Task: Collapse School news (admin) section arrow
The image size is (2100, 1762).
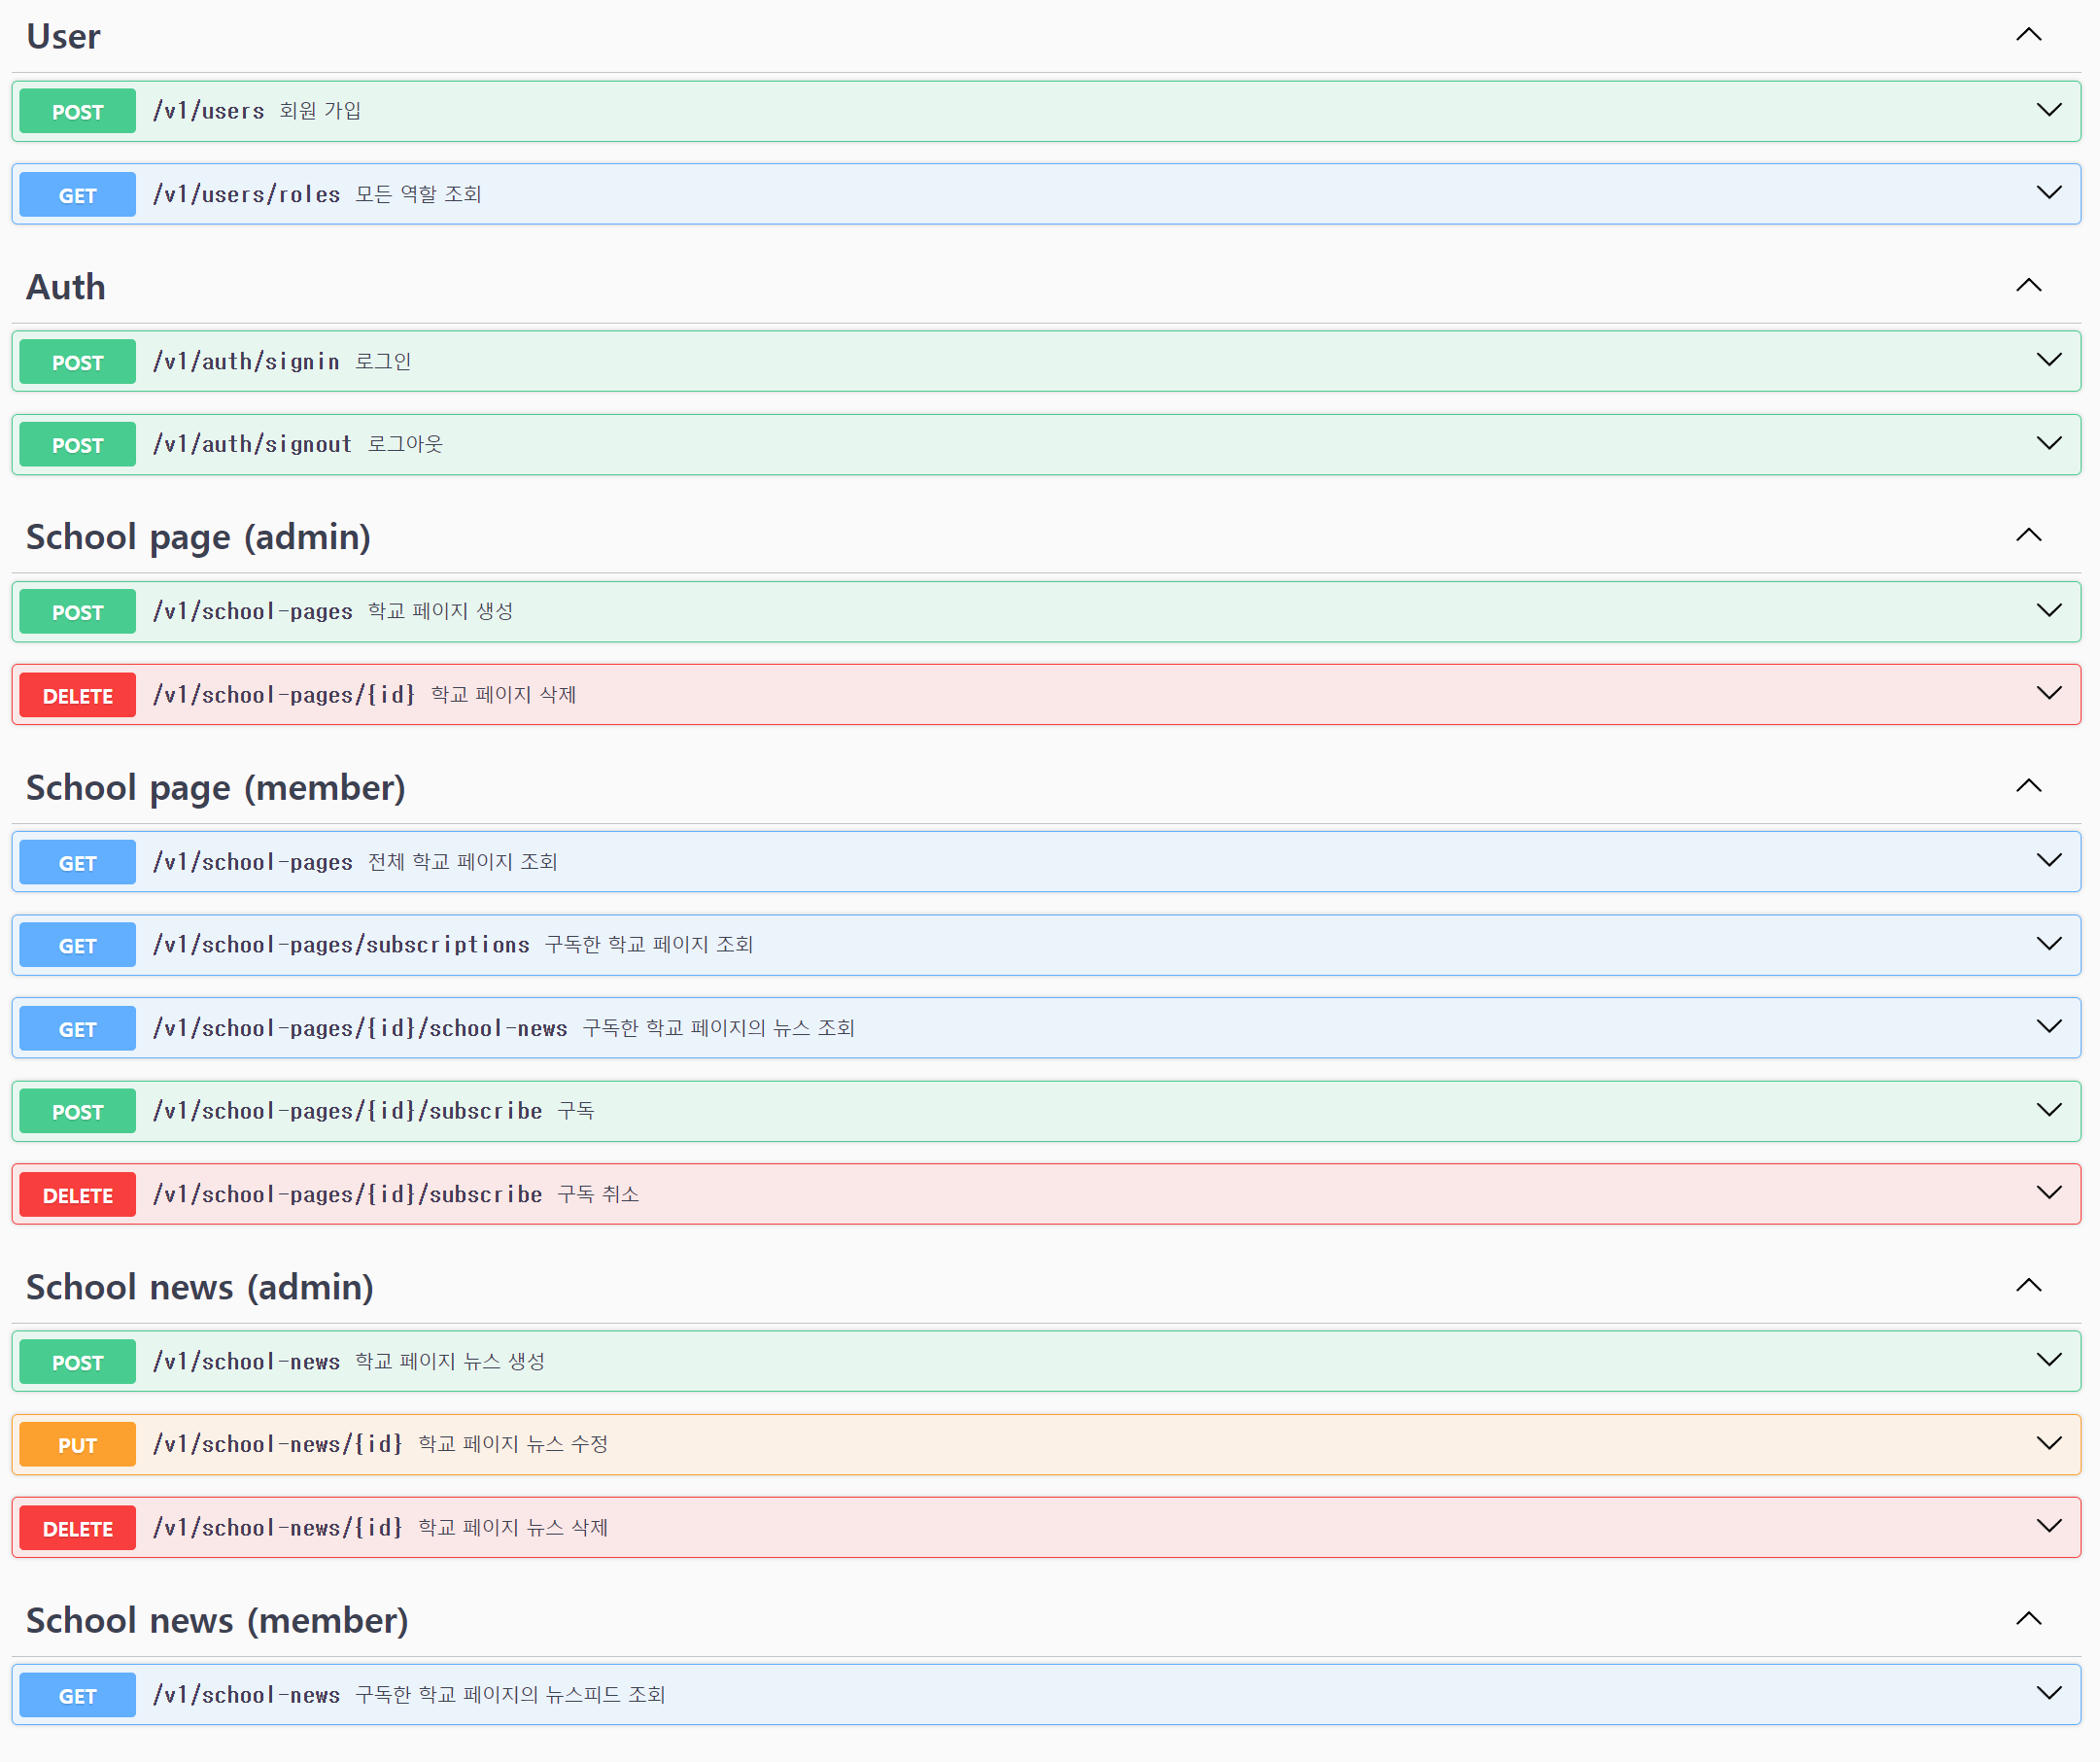Action: pyautogui.click(x=2027, y=1286)
